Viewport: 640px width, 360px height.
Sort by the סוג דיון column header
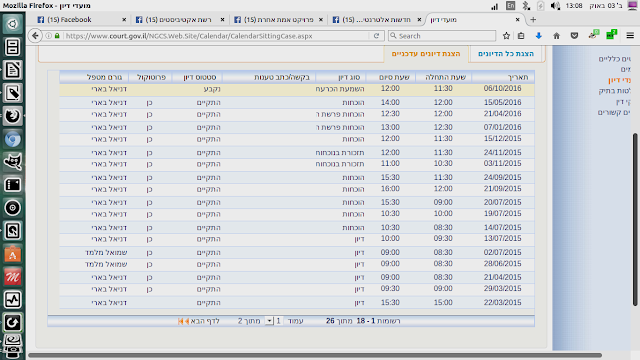(349, 77)
